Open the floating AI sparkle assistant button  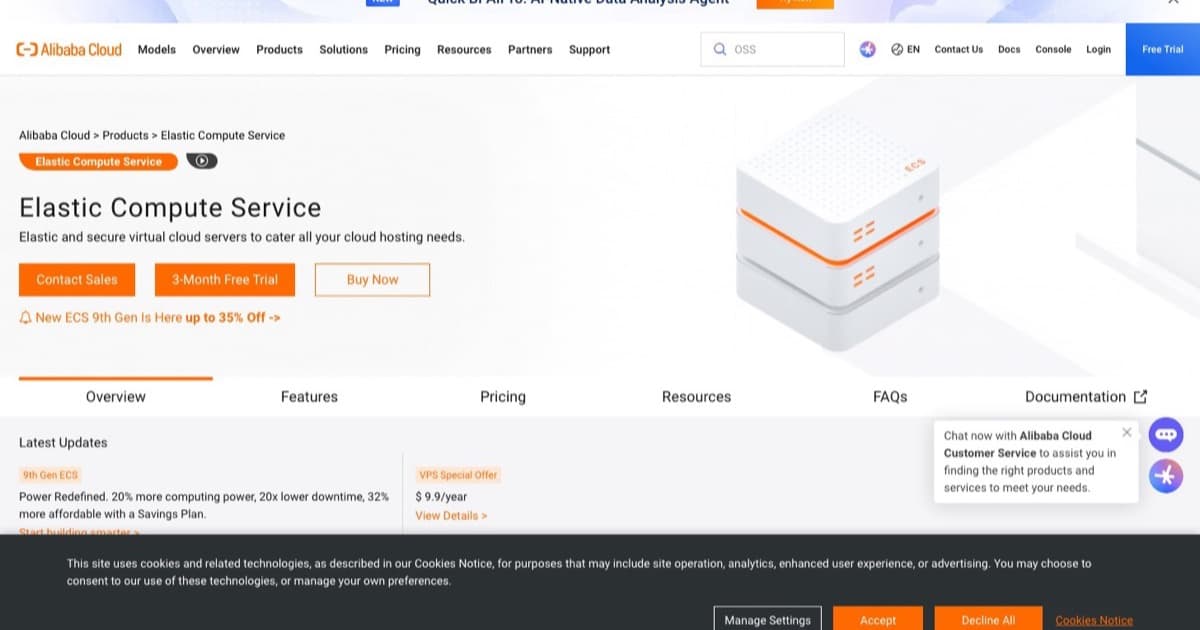pyautogui.click(x=1166, y=476)
